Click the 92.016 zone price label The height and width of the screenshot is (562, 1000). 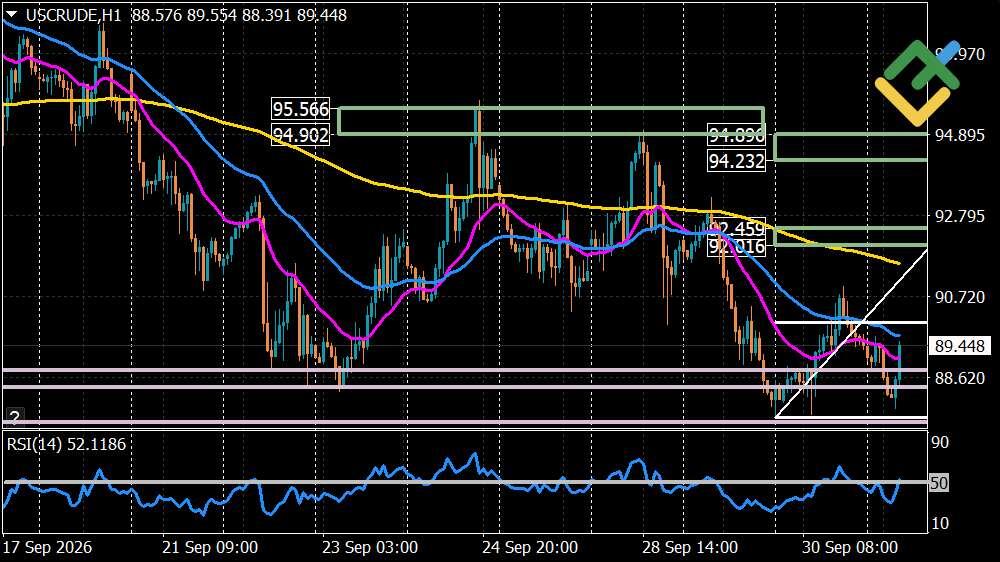click(737, 247)
